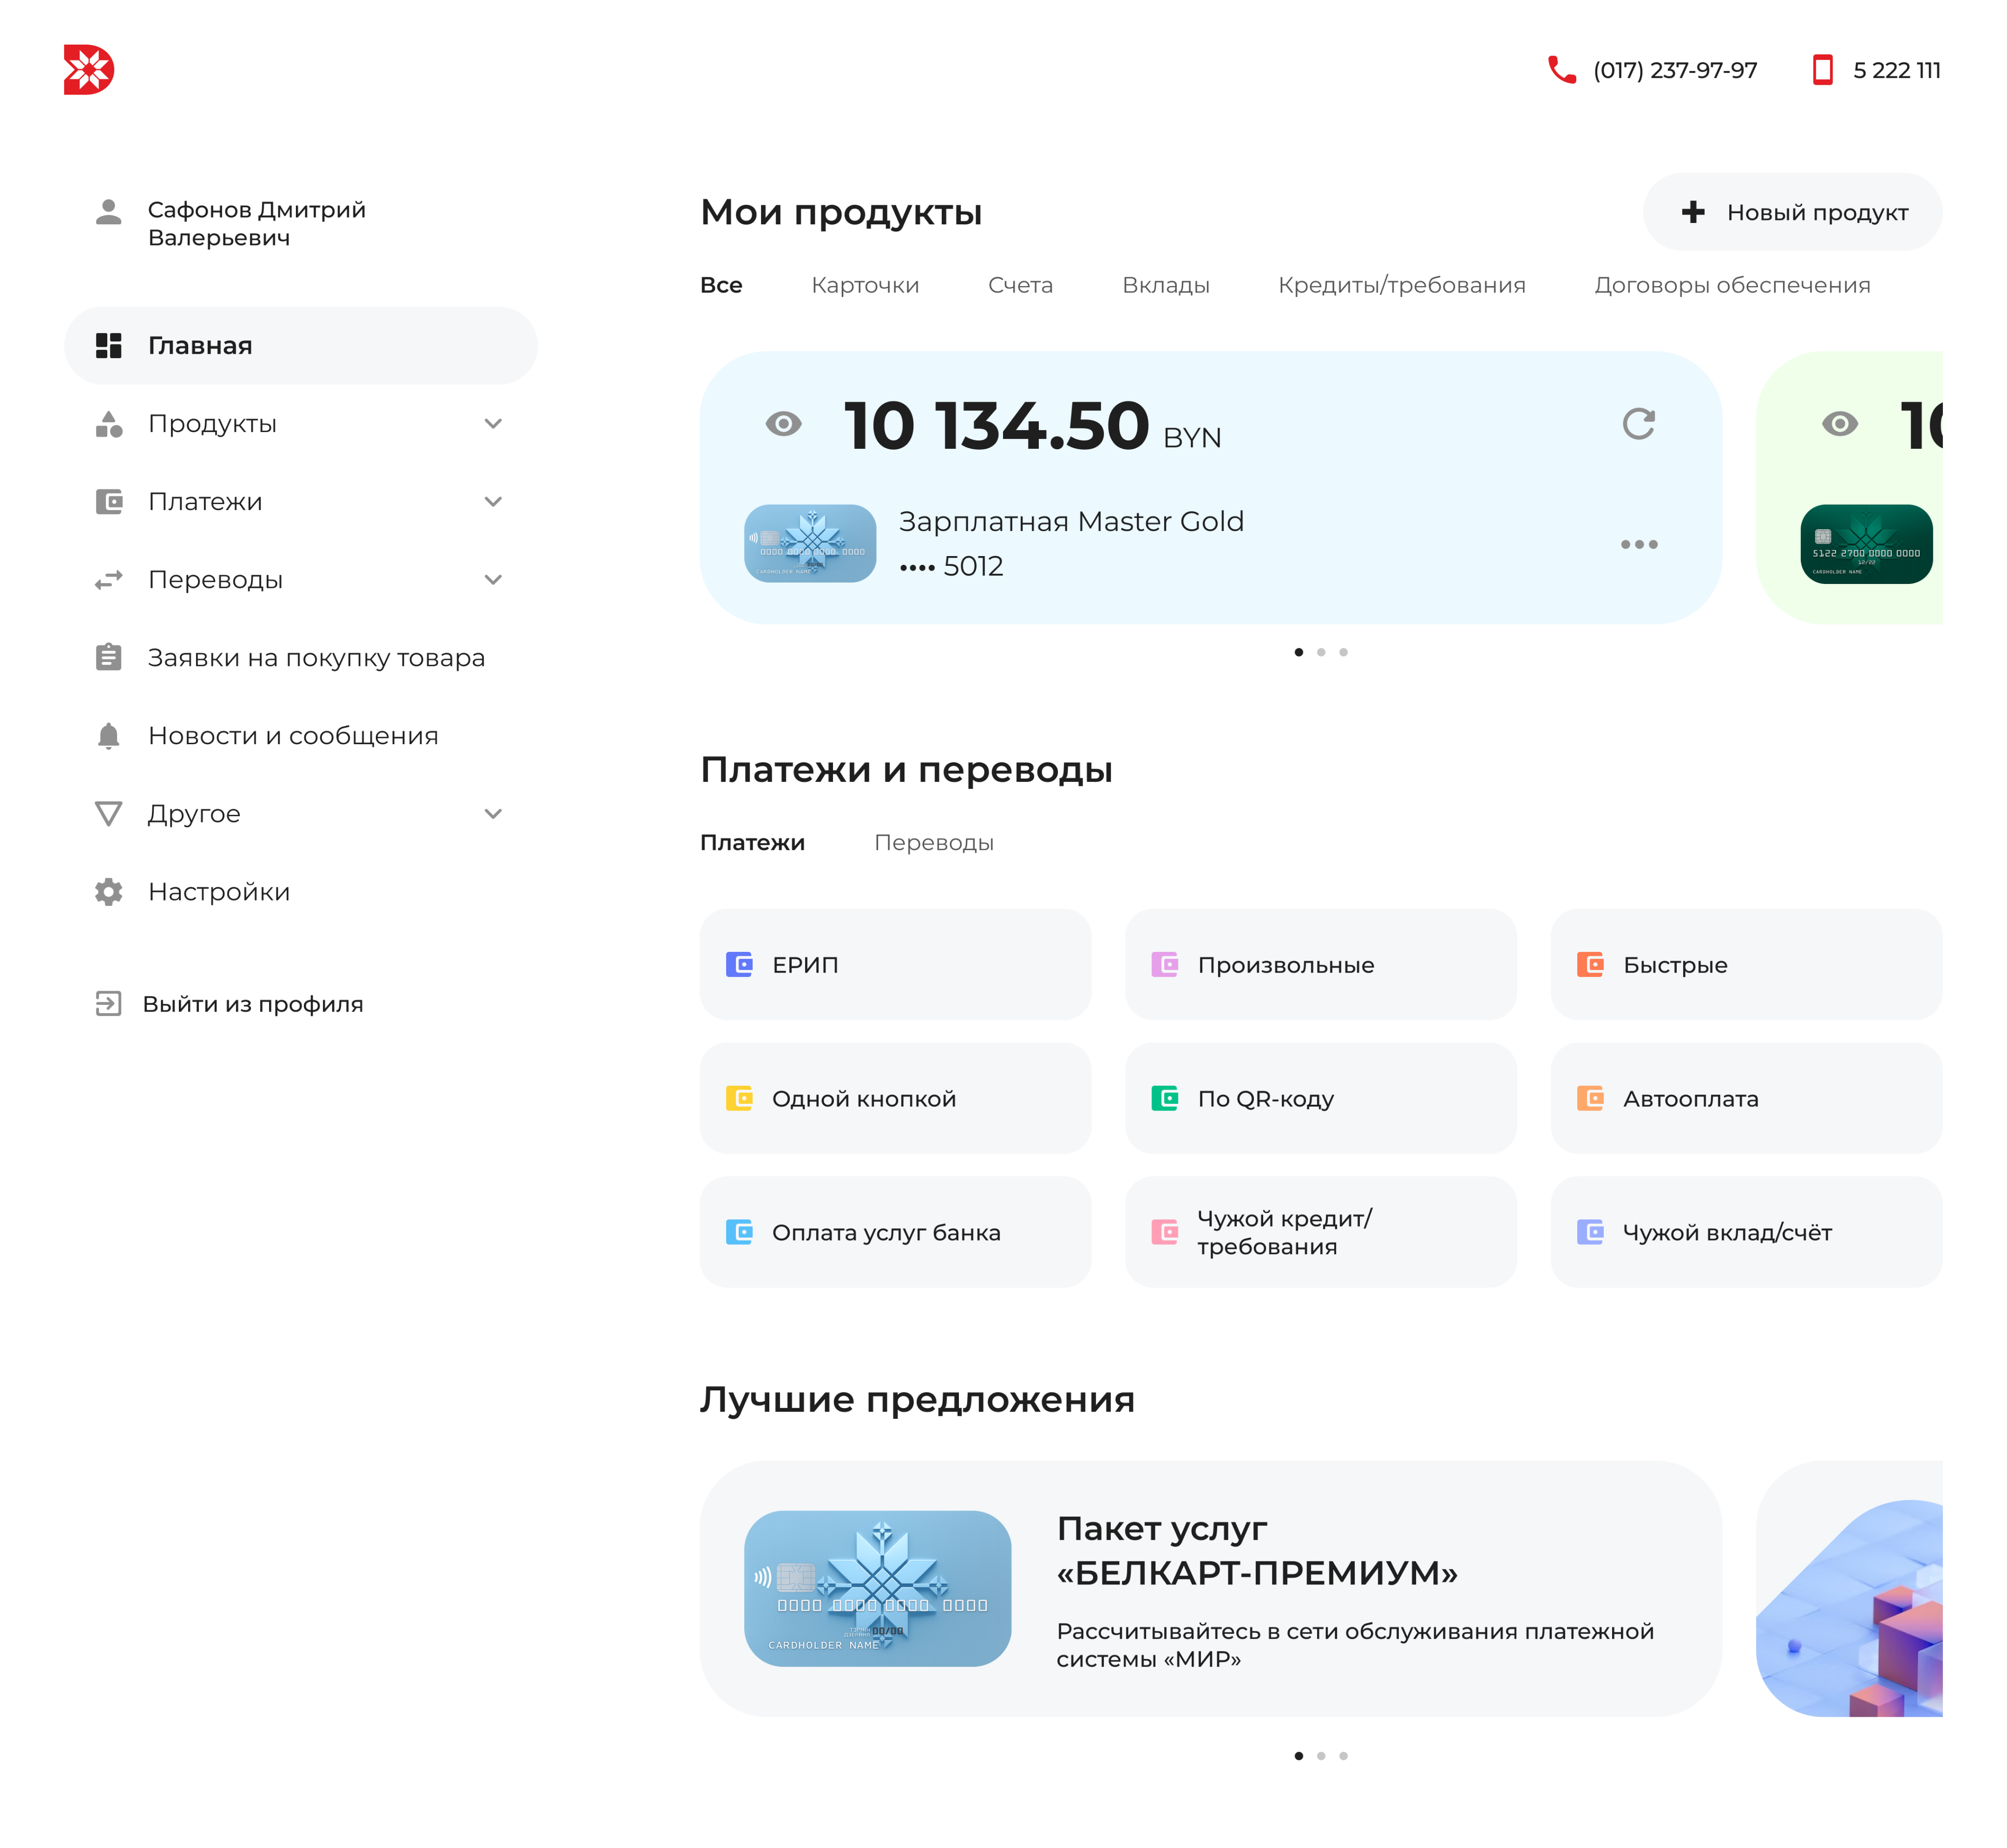This screenshot has width=2007, height=1848.
Task: Switch to the Переводы tab
Action: (x=933, y=843)
